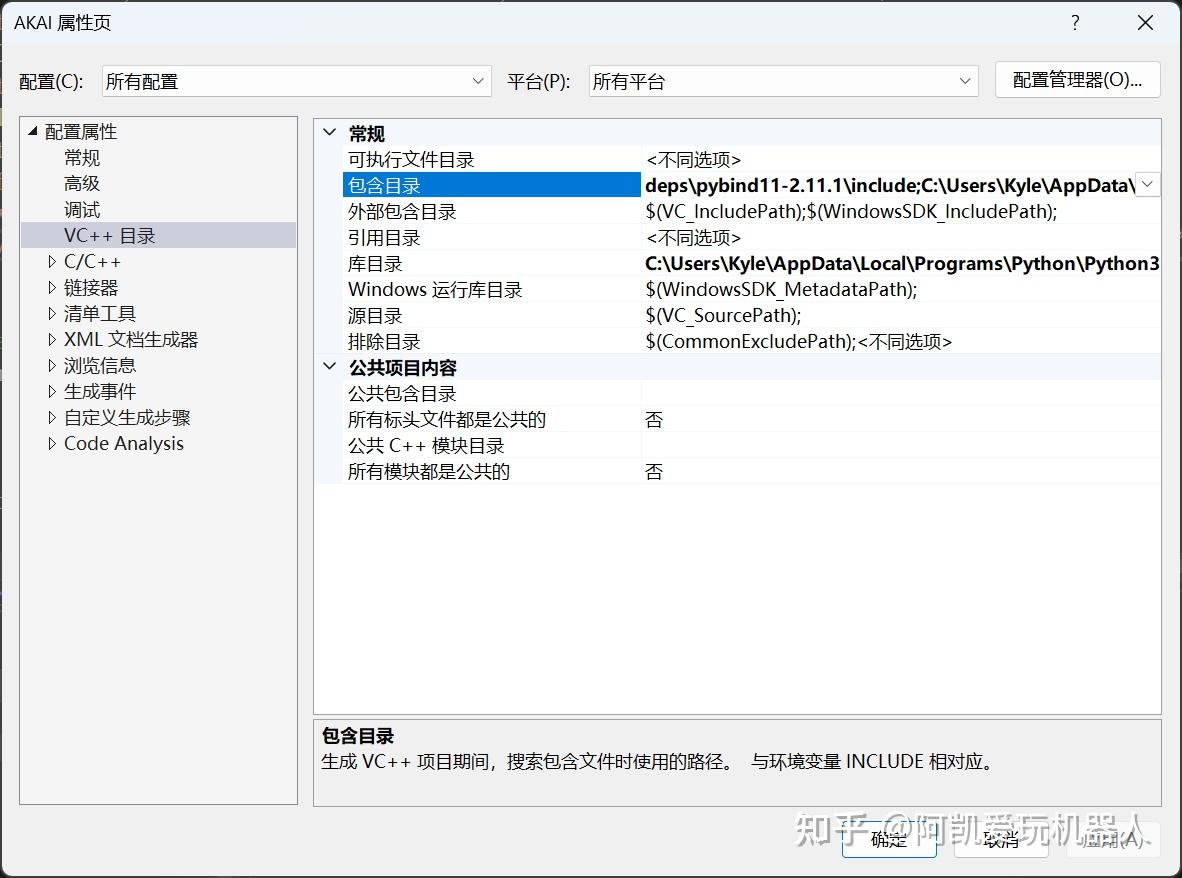This screenshot has width=1182, height=878.
Task: Expand the 链接器 tree node
Action: tap(52, 287)
